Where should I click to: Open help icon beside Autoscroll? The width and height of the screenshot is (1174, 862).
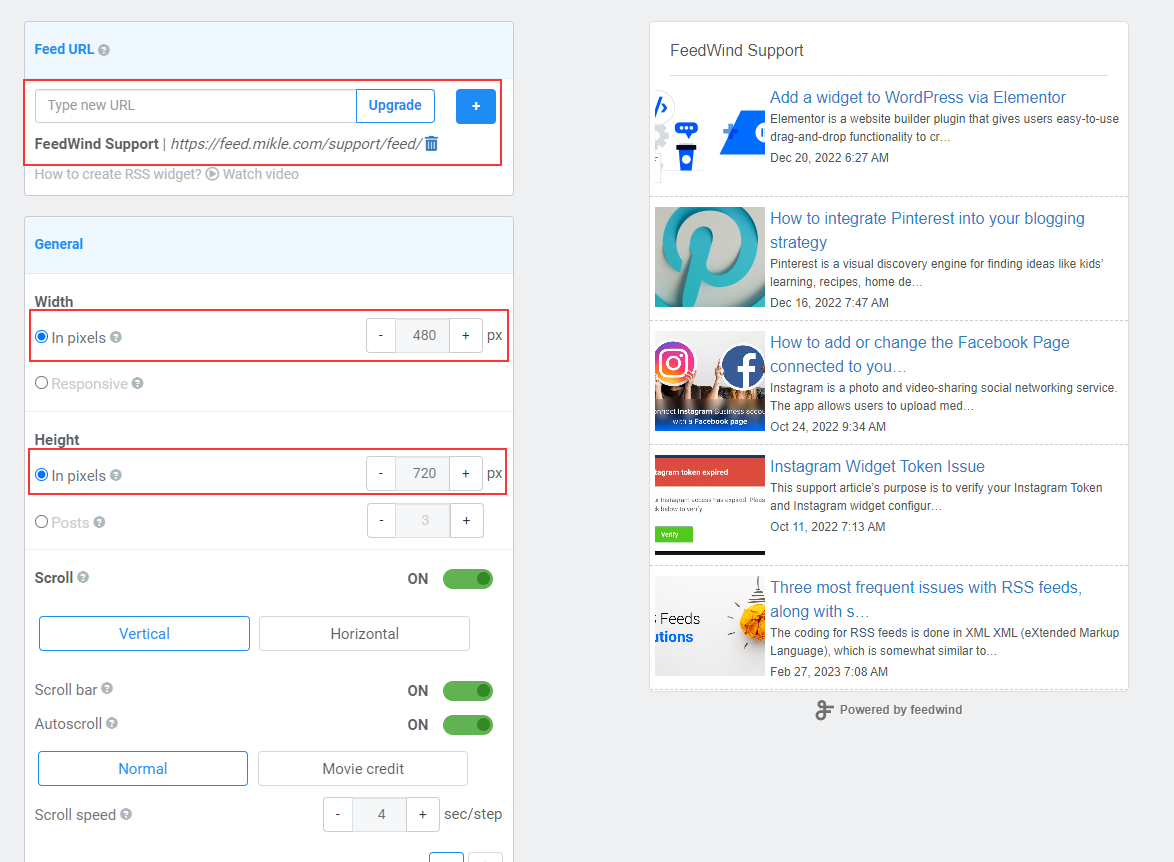click(112, 723)
